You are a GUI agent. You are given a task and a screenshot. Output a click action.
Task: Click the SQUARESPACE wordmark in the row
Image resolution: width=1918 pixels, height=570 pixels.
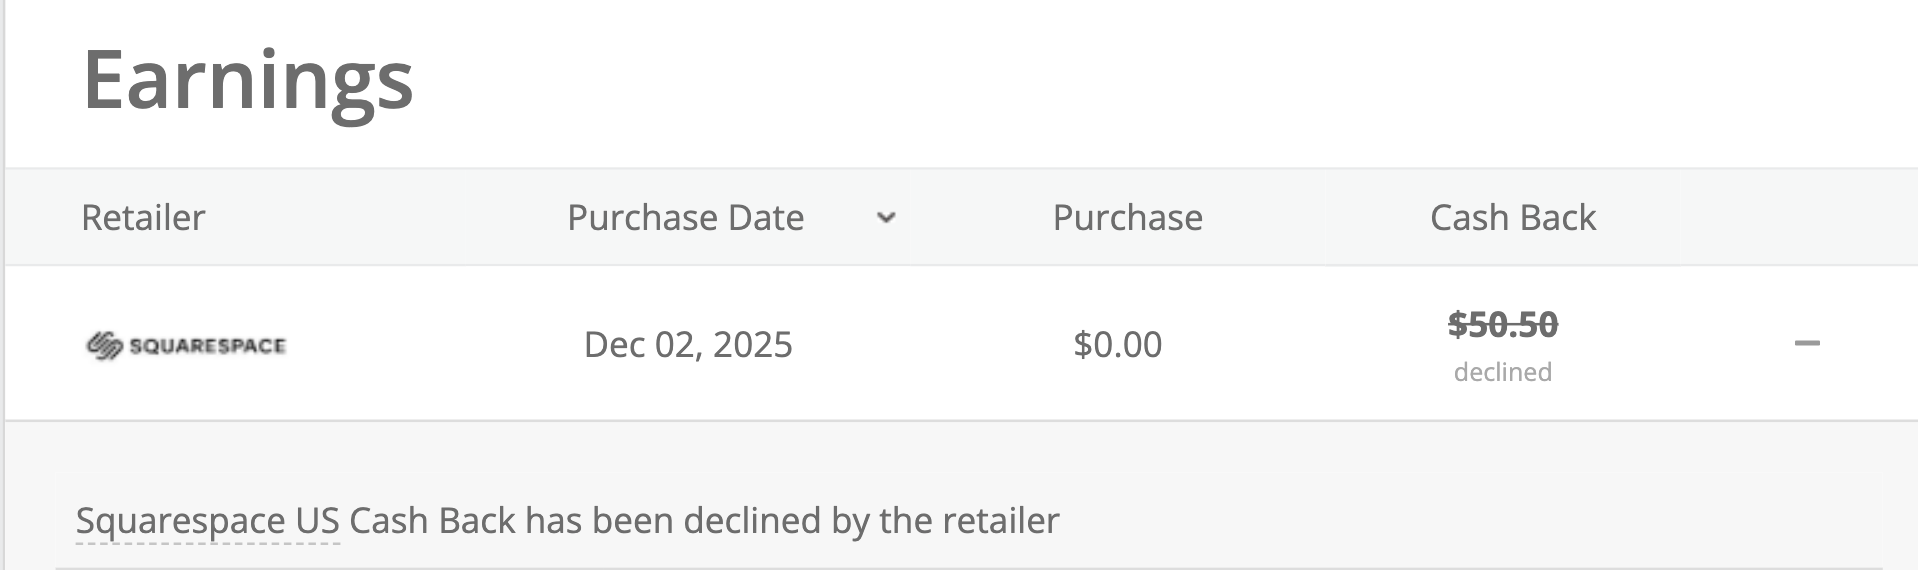coord(208,346)
